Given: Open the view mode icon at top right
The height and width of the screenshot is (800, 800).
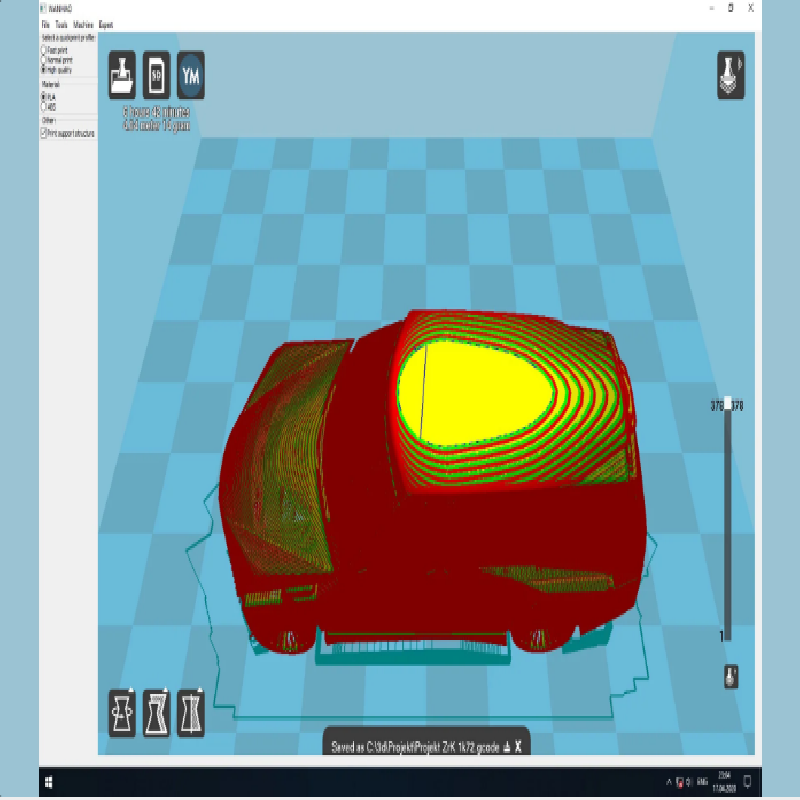Looking at the screenshot, I should (730, 76).
